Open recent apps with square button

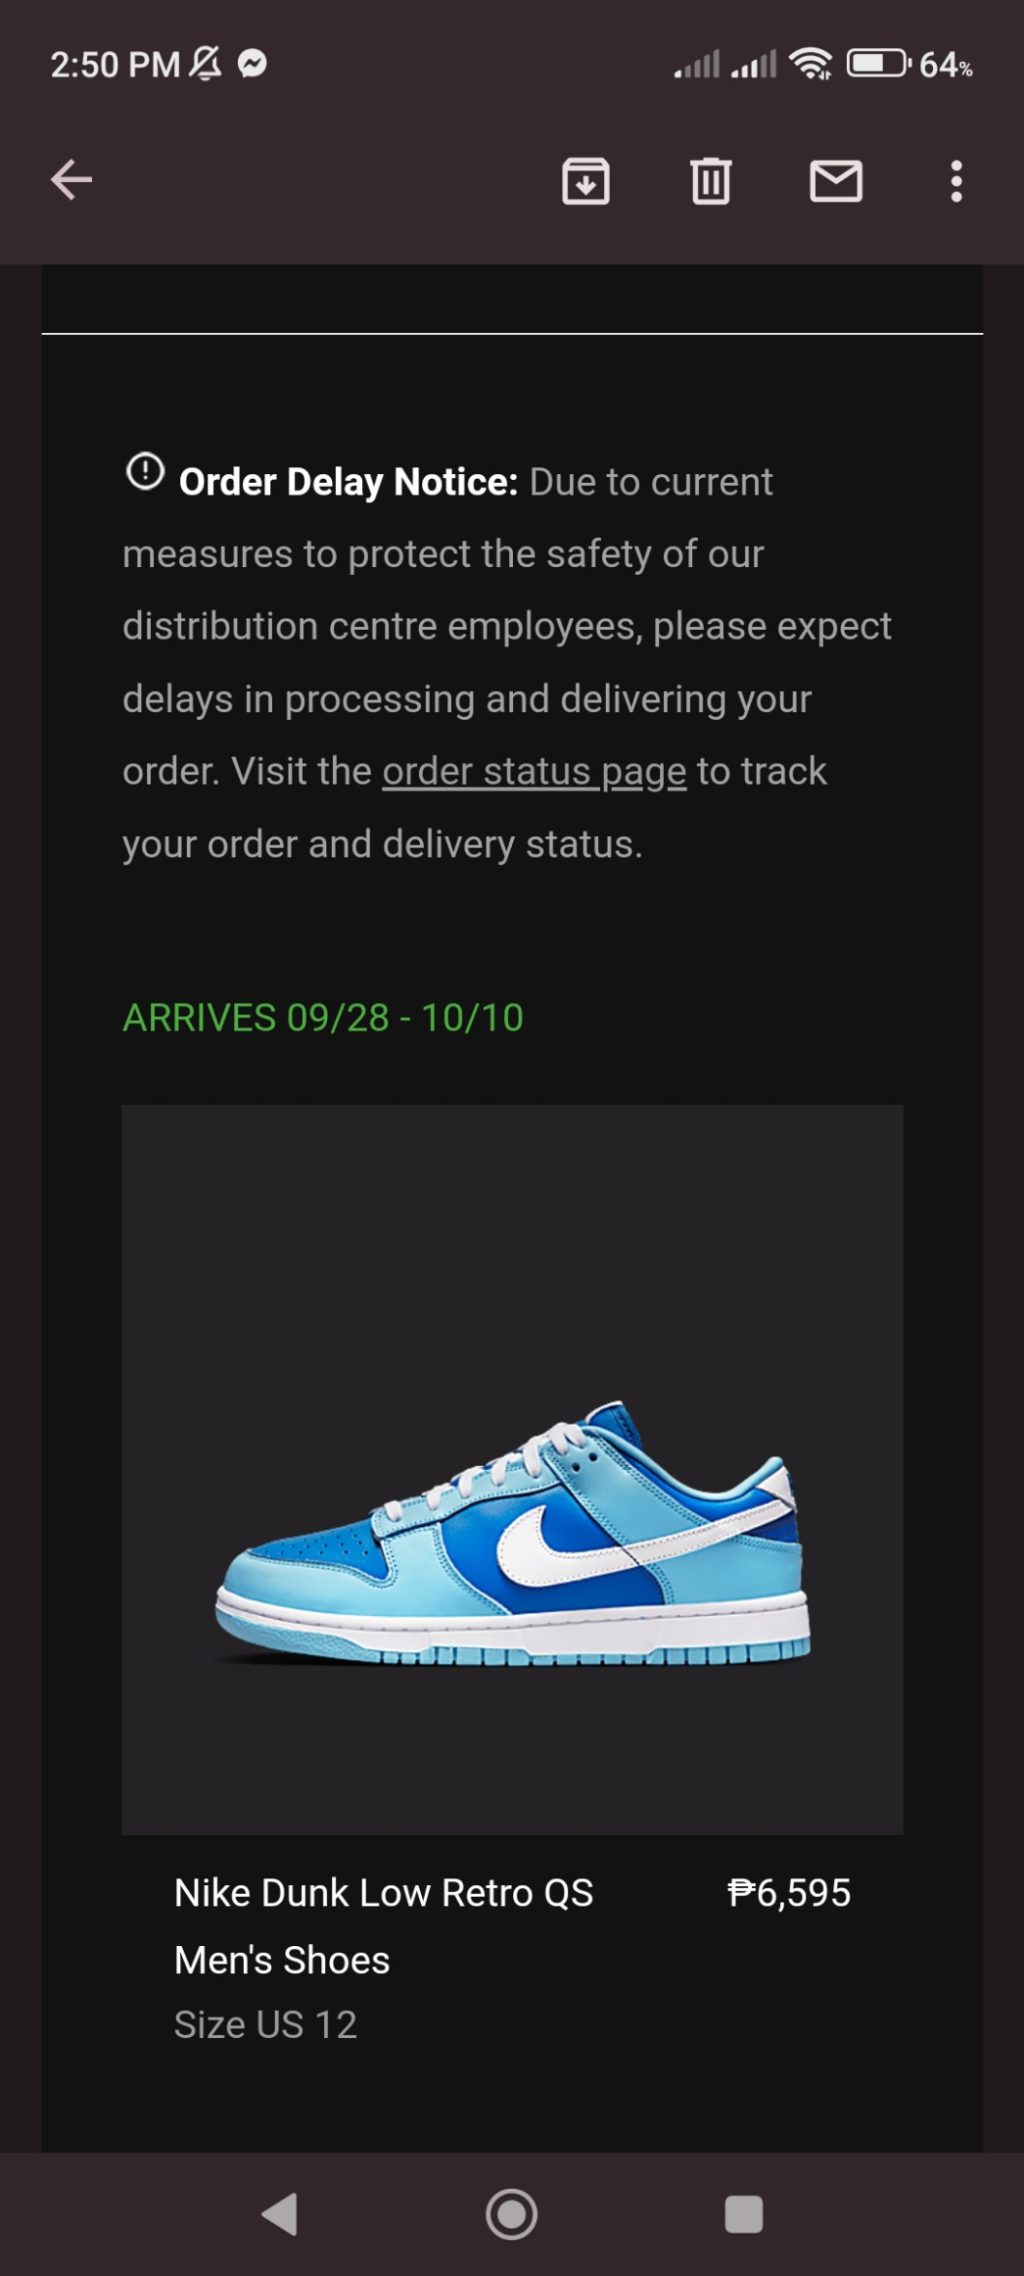pos(743,2214)
